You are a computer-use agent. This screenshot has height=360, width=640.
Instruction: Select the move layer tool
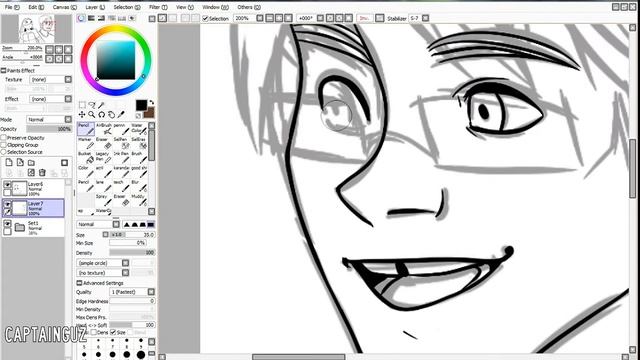82,115
